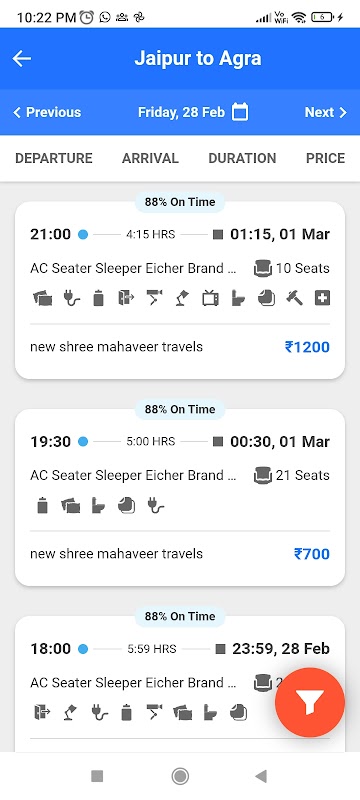
Task: Sort buses by DURATION
Action: coord(242,158)
